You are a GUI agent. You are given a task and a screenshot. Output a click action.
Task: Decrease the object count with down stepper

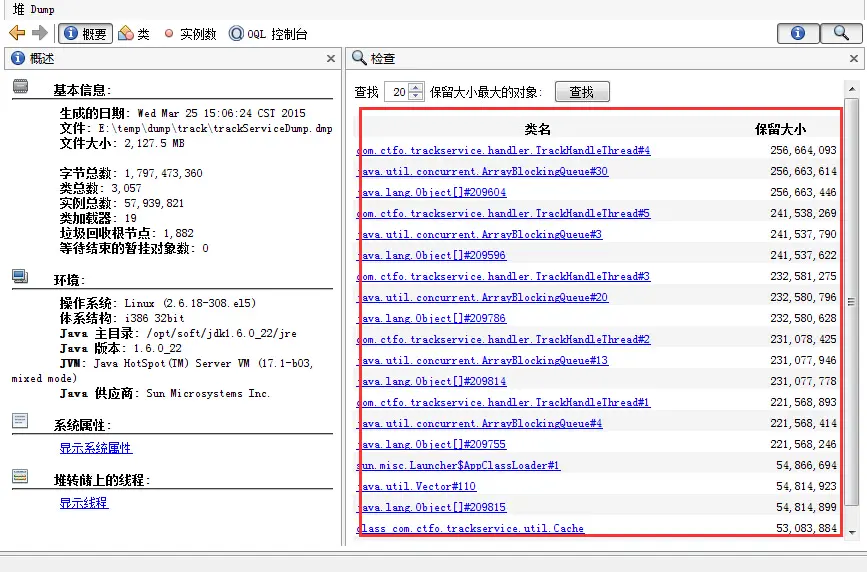click(x=416, y=96)
